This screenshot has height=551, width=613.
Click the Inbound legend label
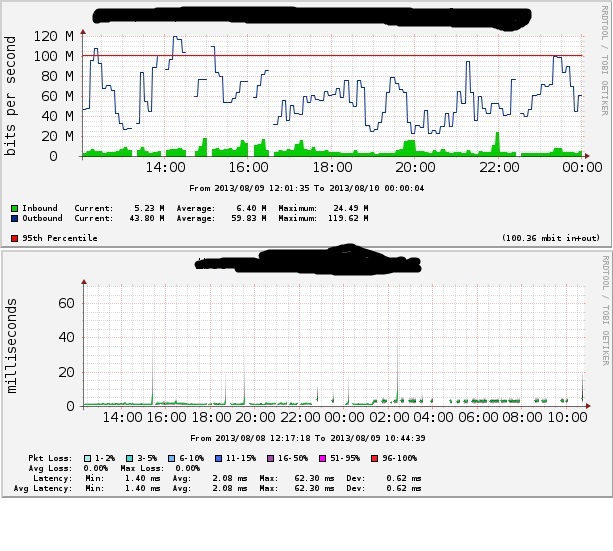[39, 208]
